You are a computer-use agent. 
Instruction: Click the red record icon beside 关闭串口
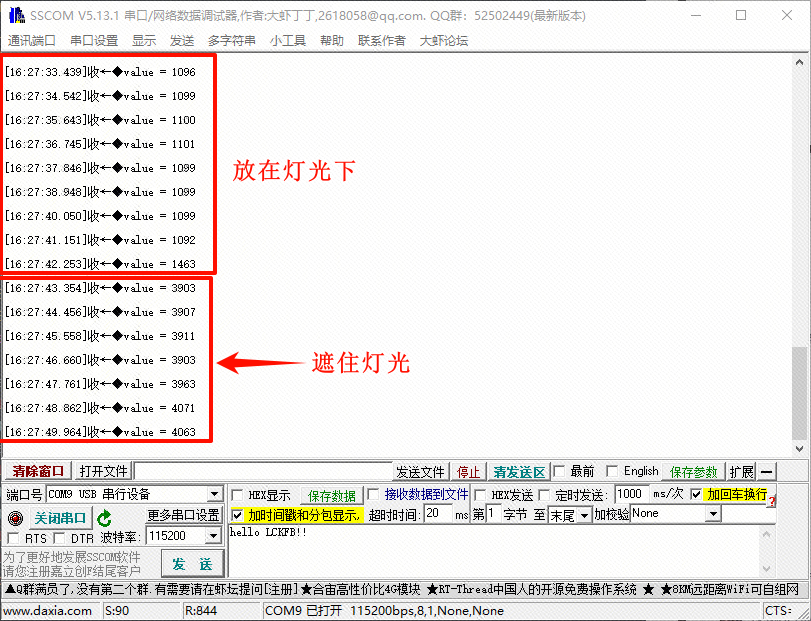coord(15,518)
